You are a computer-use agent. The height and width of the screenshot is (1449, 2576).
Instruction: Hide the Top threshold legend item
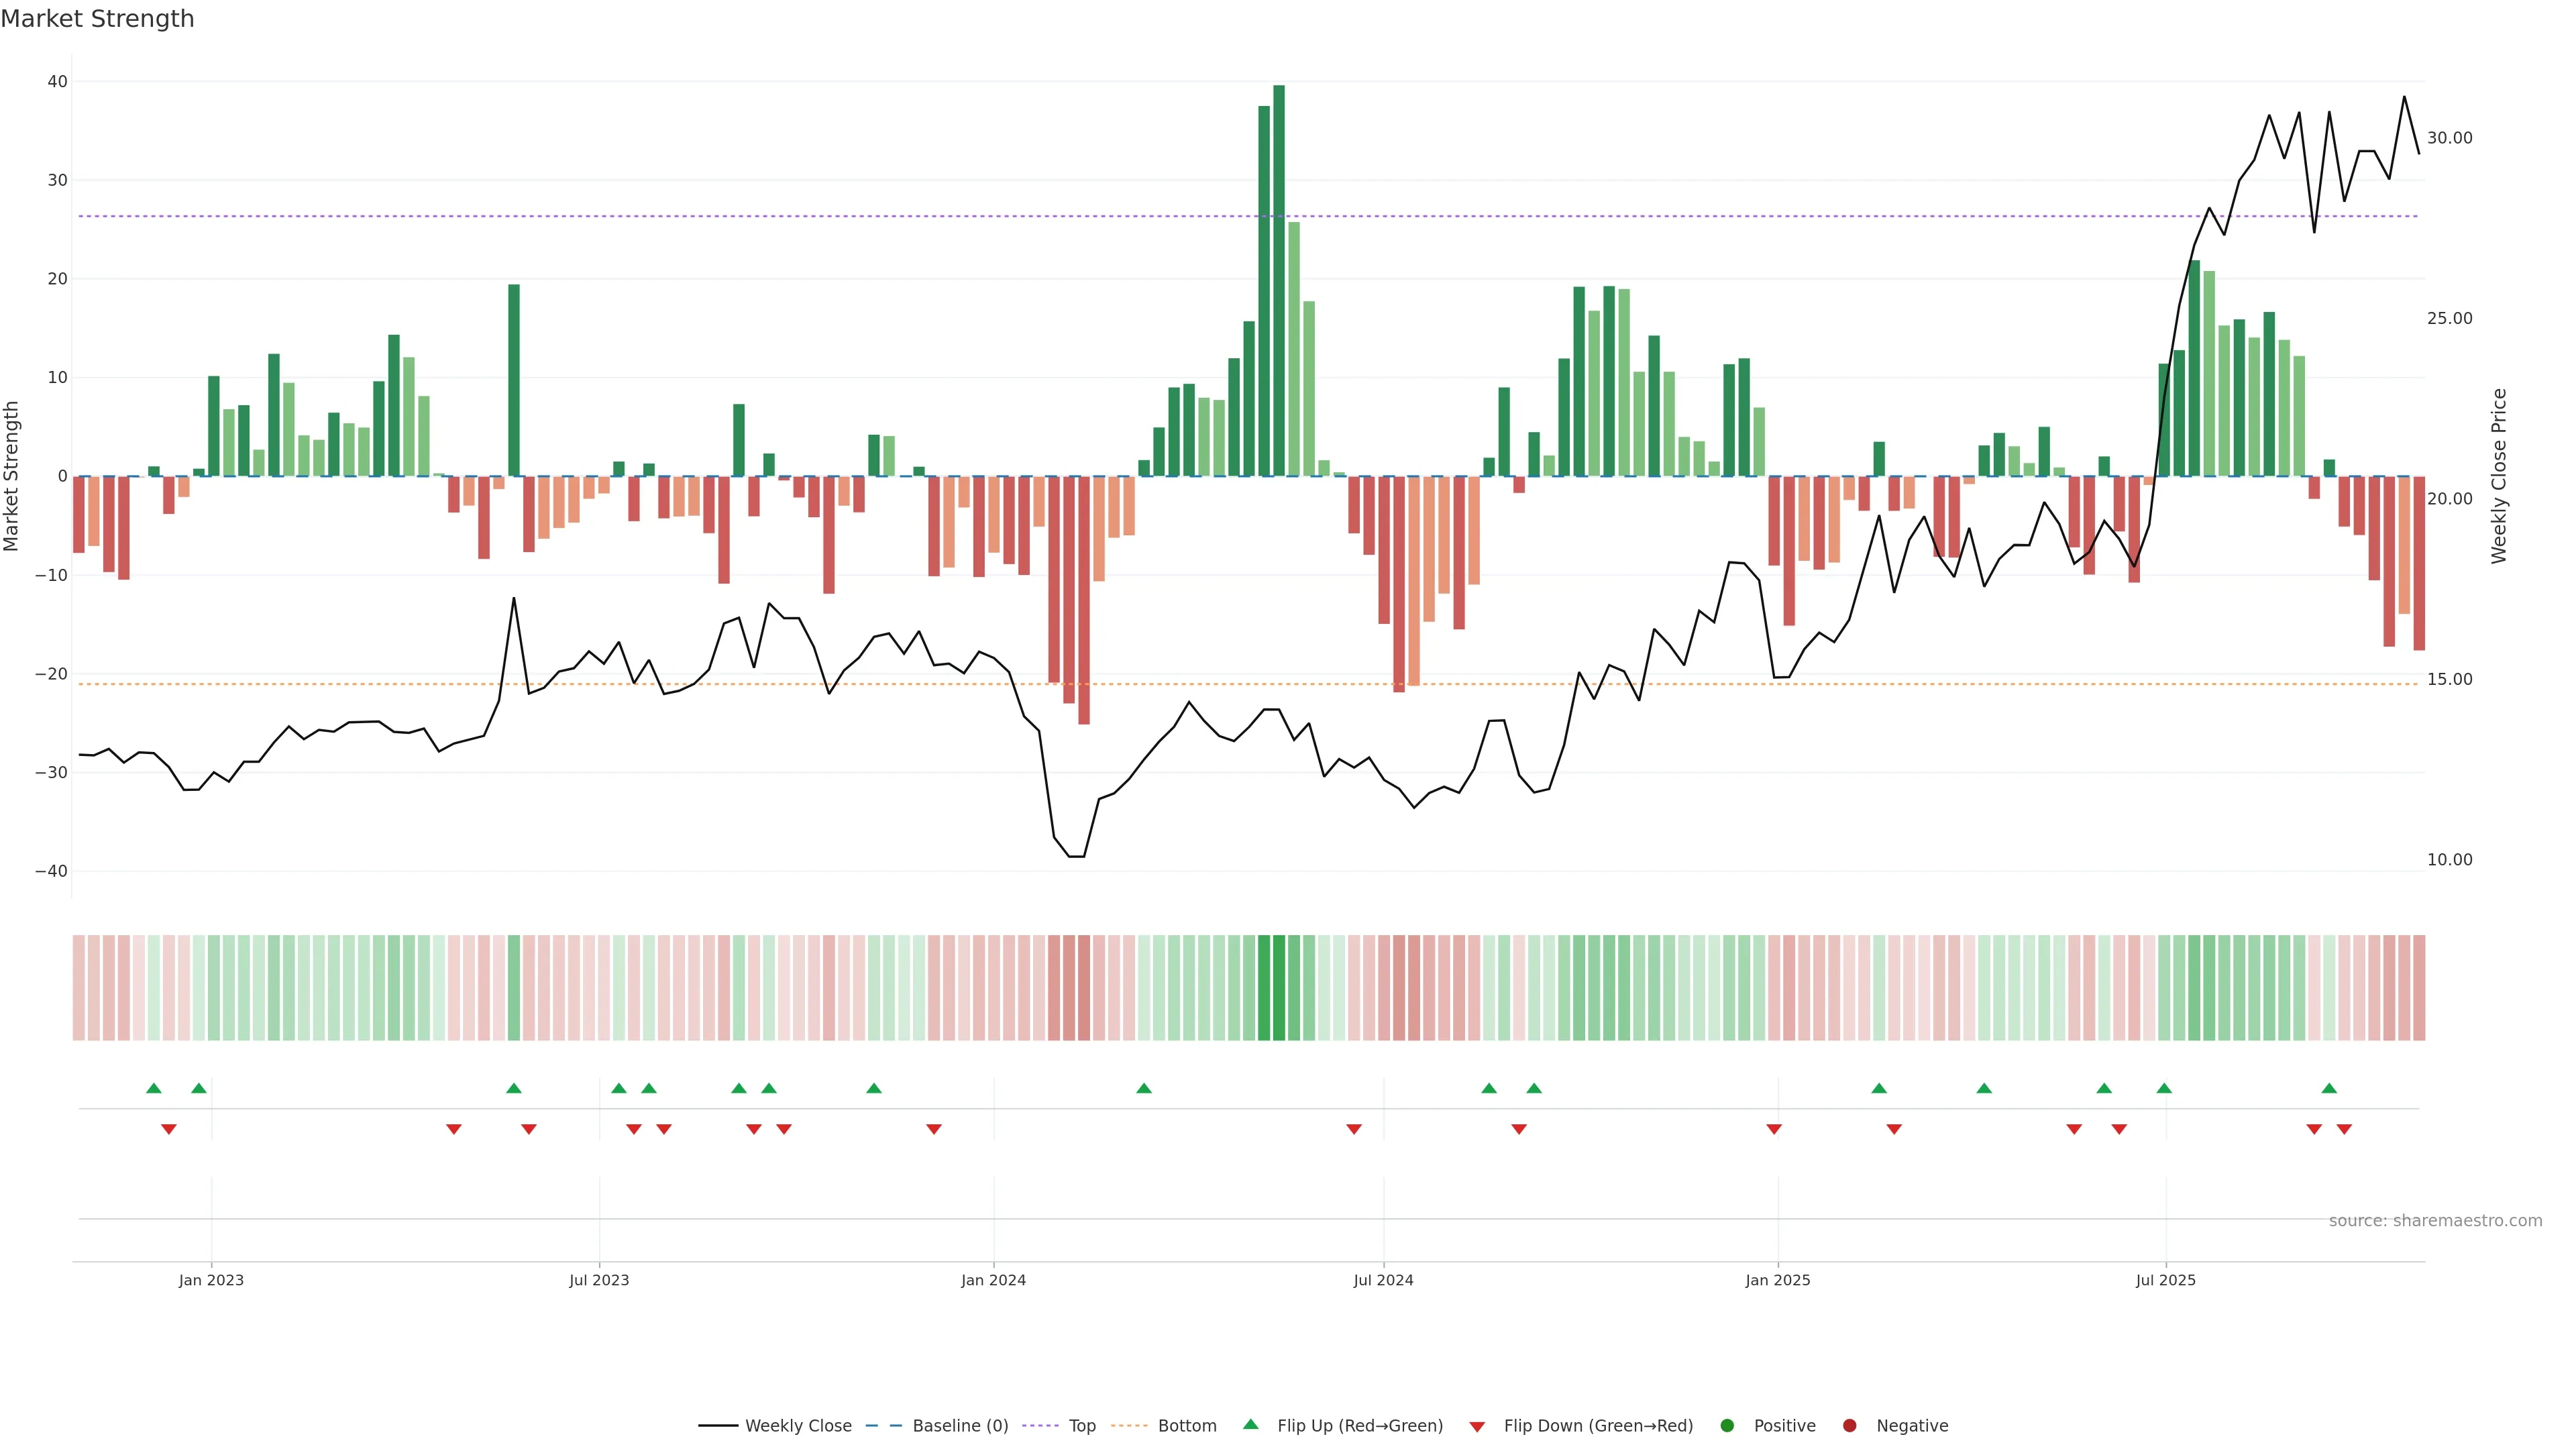point(1081,1426)
